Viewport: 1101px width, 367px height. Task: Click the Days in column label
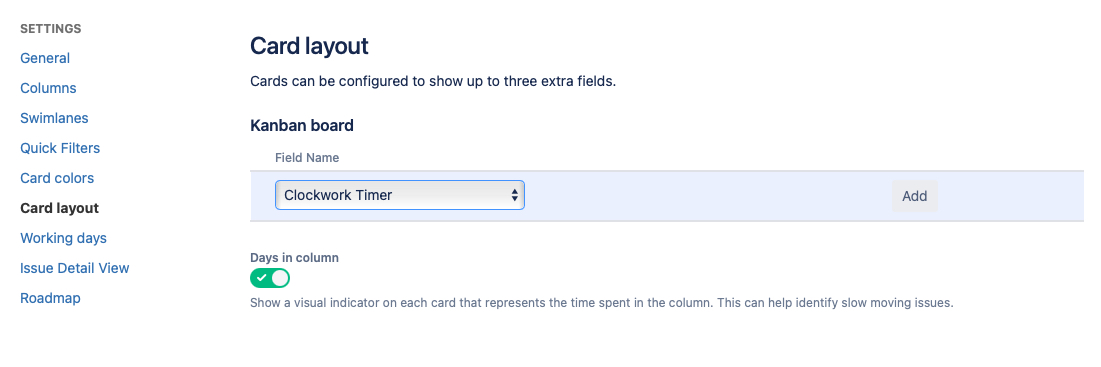coord(294,258)
